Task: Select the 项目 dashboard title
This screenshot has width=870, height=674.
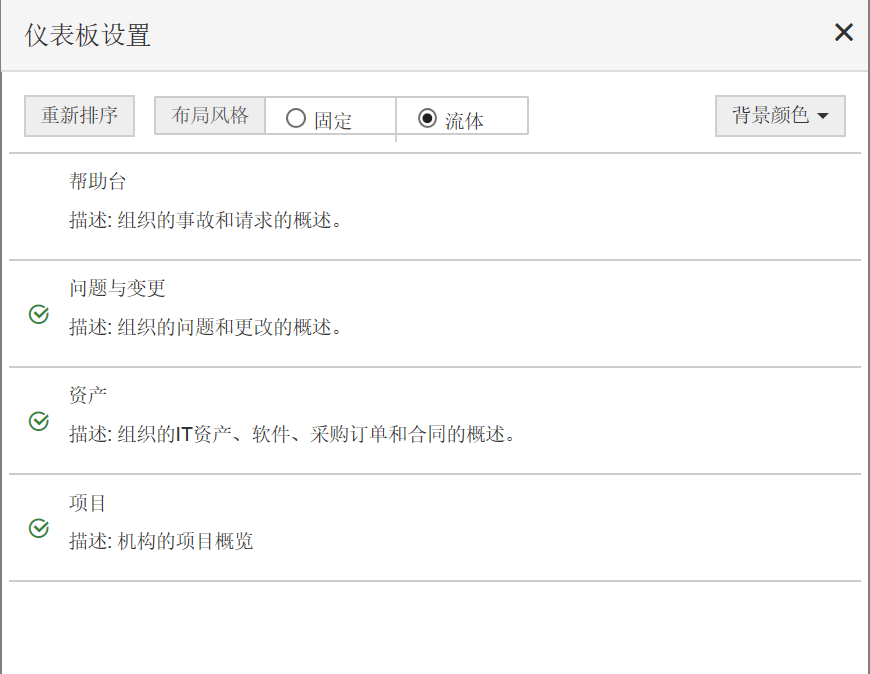Action: [x=88, y=502]
